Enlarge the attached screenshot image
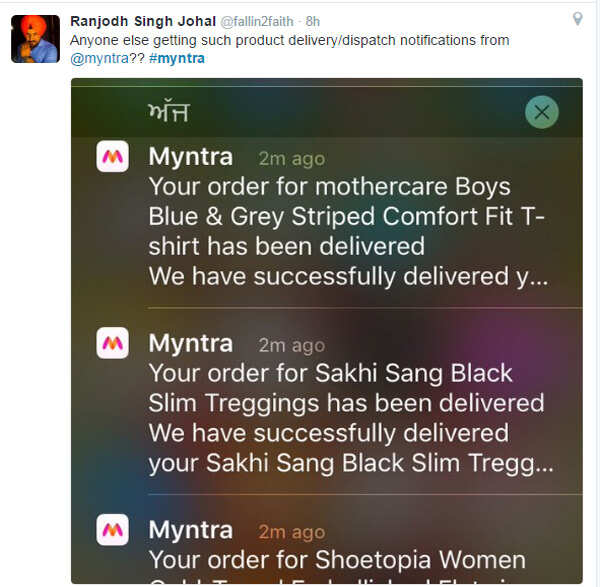This screenshot has width=600, height=587. [x=327, y=331]
